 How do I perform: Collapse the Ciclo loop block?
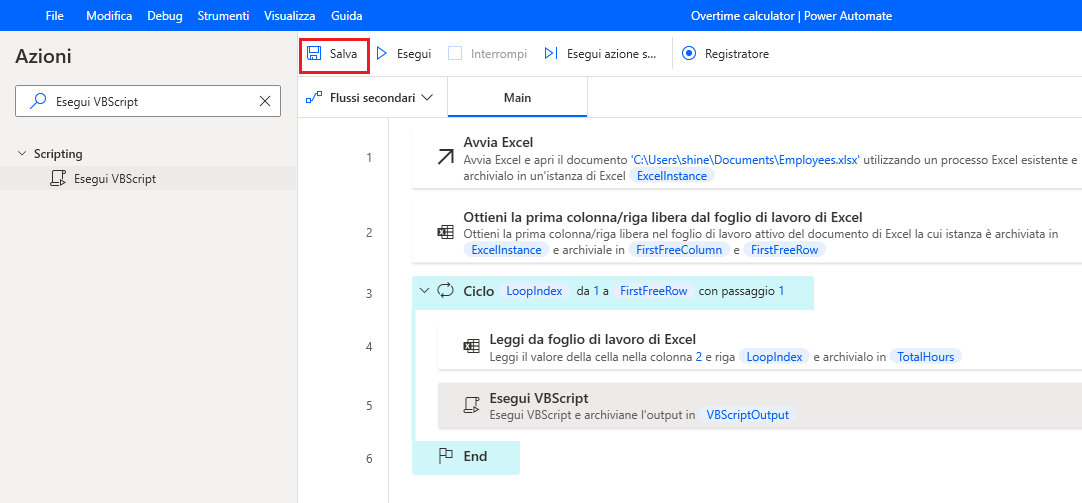[424, 291]
